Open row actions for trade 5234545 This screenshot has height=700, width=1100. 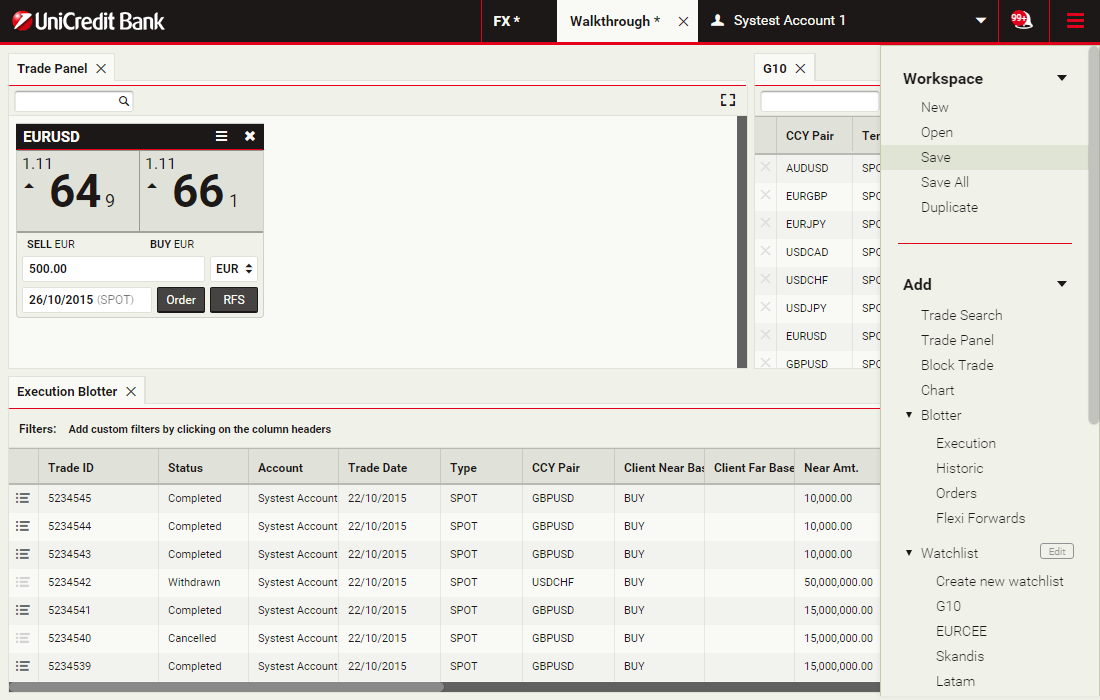click(x=23, y=498)
